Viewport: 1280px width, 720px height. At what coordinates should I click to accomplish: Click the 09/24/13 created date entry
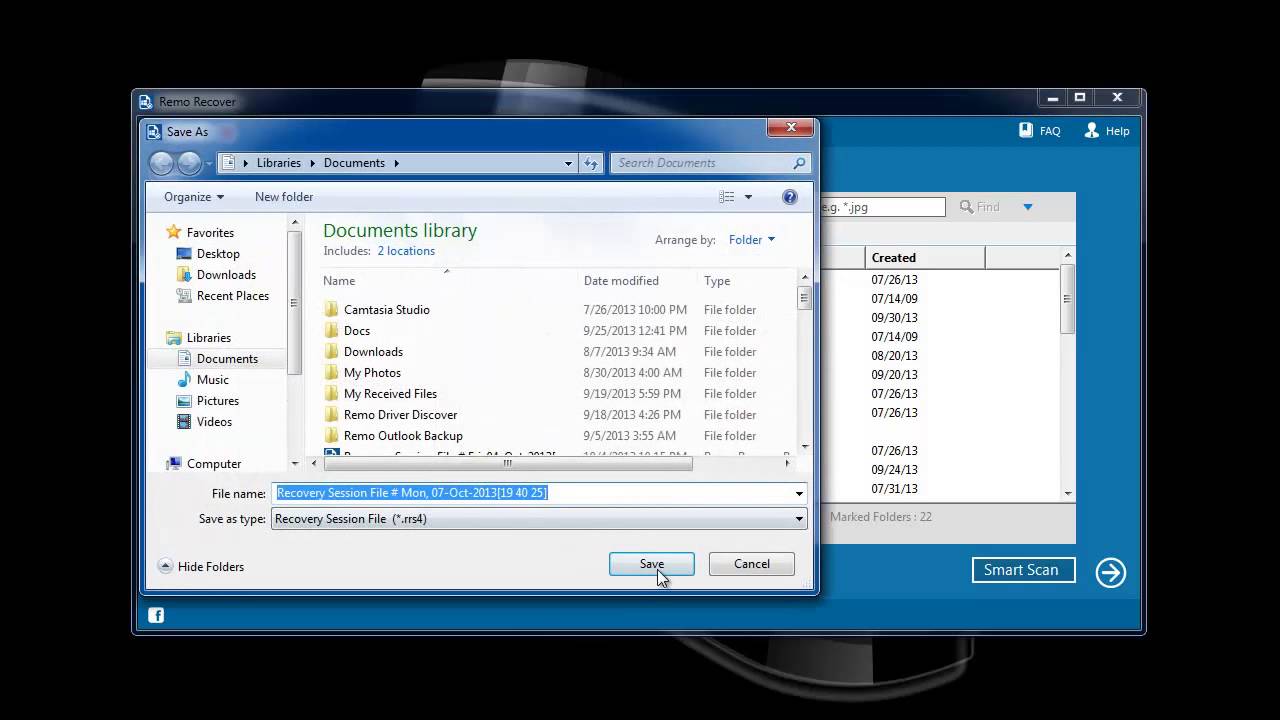[894, 470]
